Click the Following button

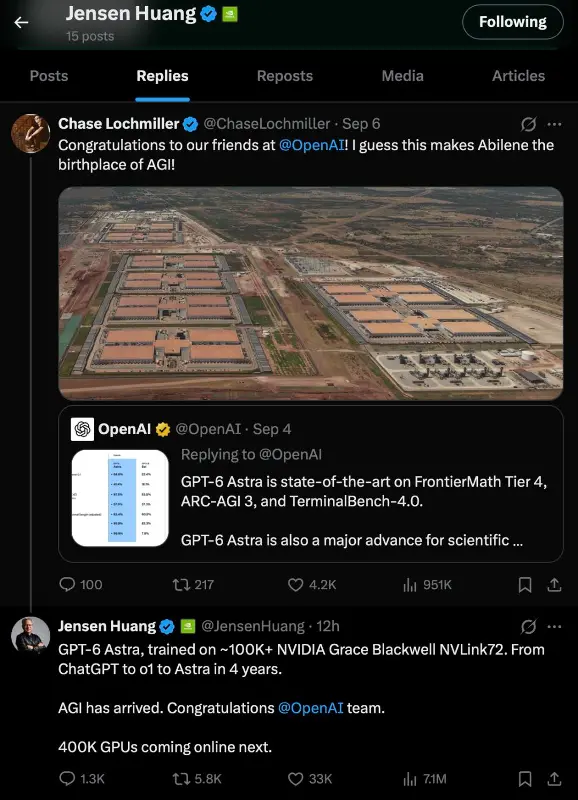click(513, 22)
